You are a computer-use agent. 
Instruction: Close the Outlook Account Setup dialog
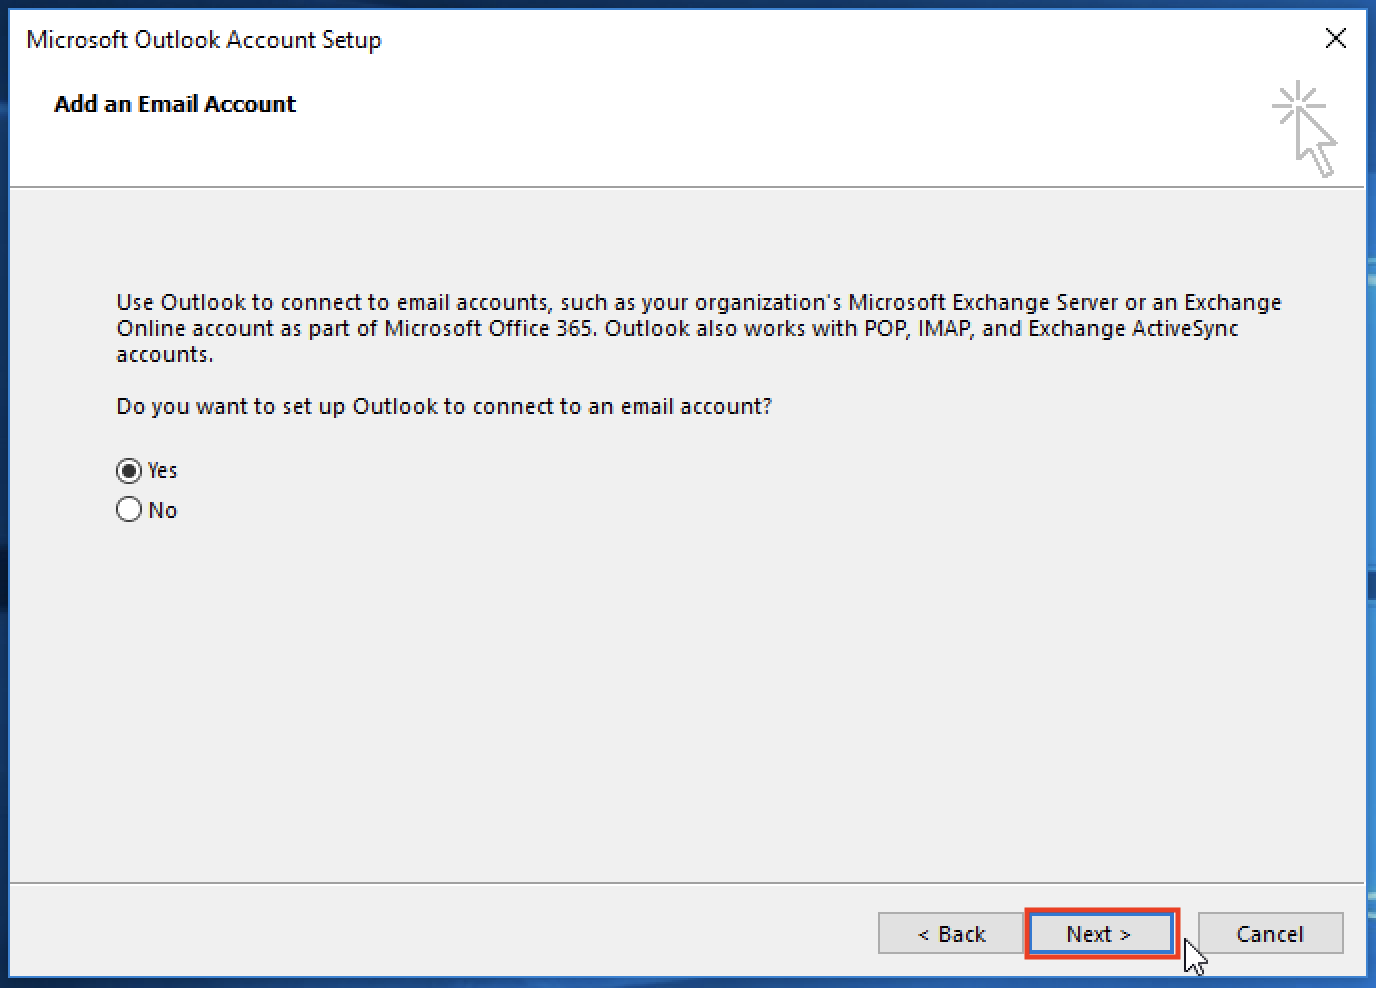tap(1335, 38)
